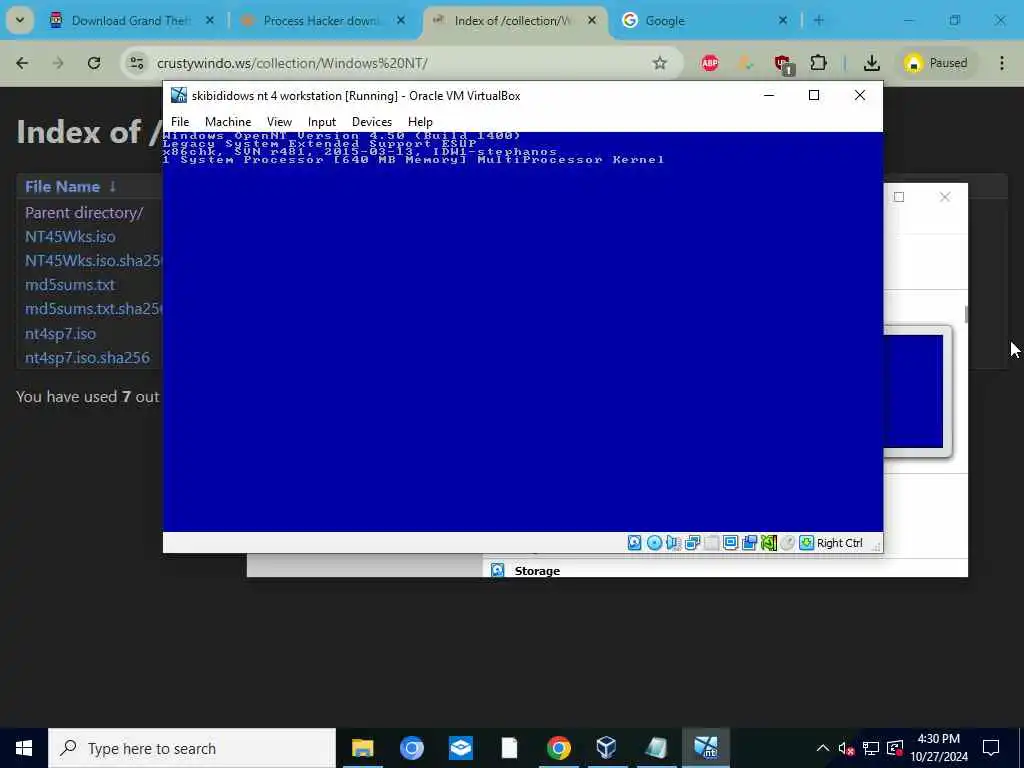This screenshot has width=1024, height=768.
Task: Click the greyed CPU indicator in VirtualBox status bar
Action: tap(788, 543)
